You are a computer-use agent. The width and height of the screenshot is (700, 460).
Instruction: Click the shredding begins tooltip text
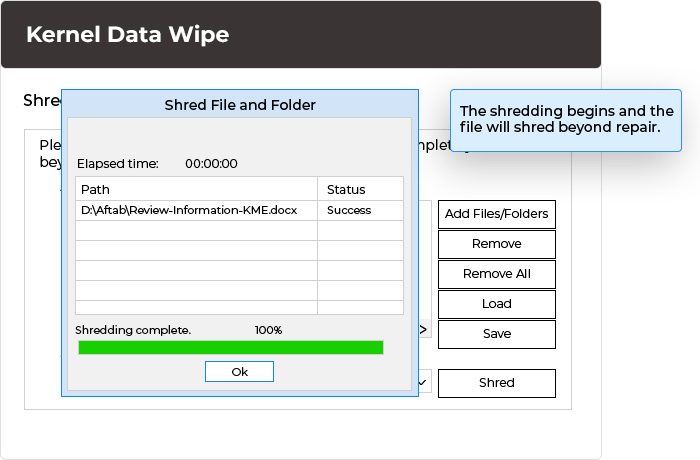567,119
